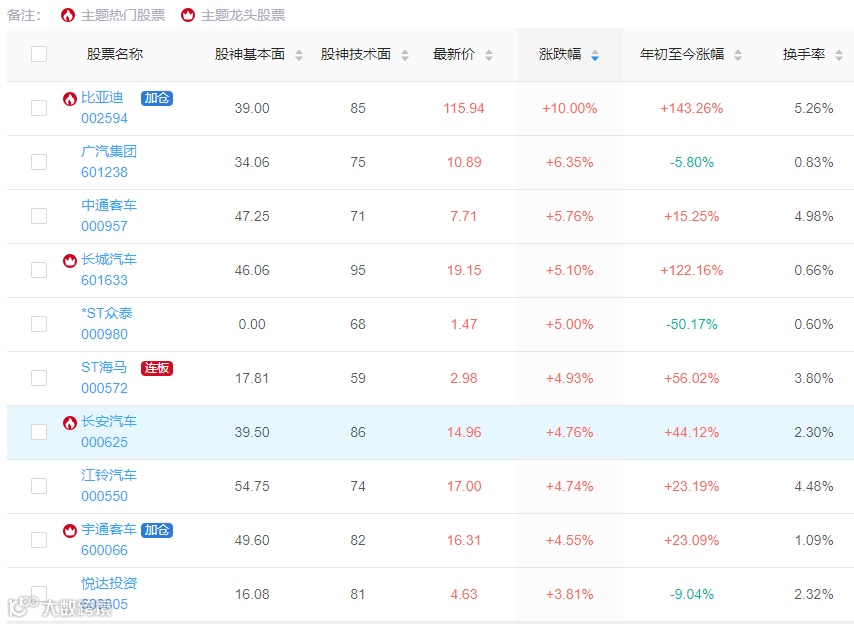854x624 pixels.
Task: Click stock code 002594
Action: (x=104, y=118)
